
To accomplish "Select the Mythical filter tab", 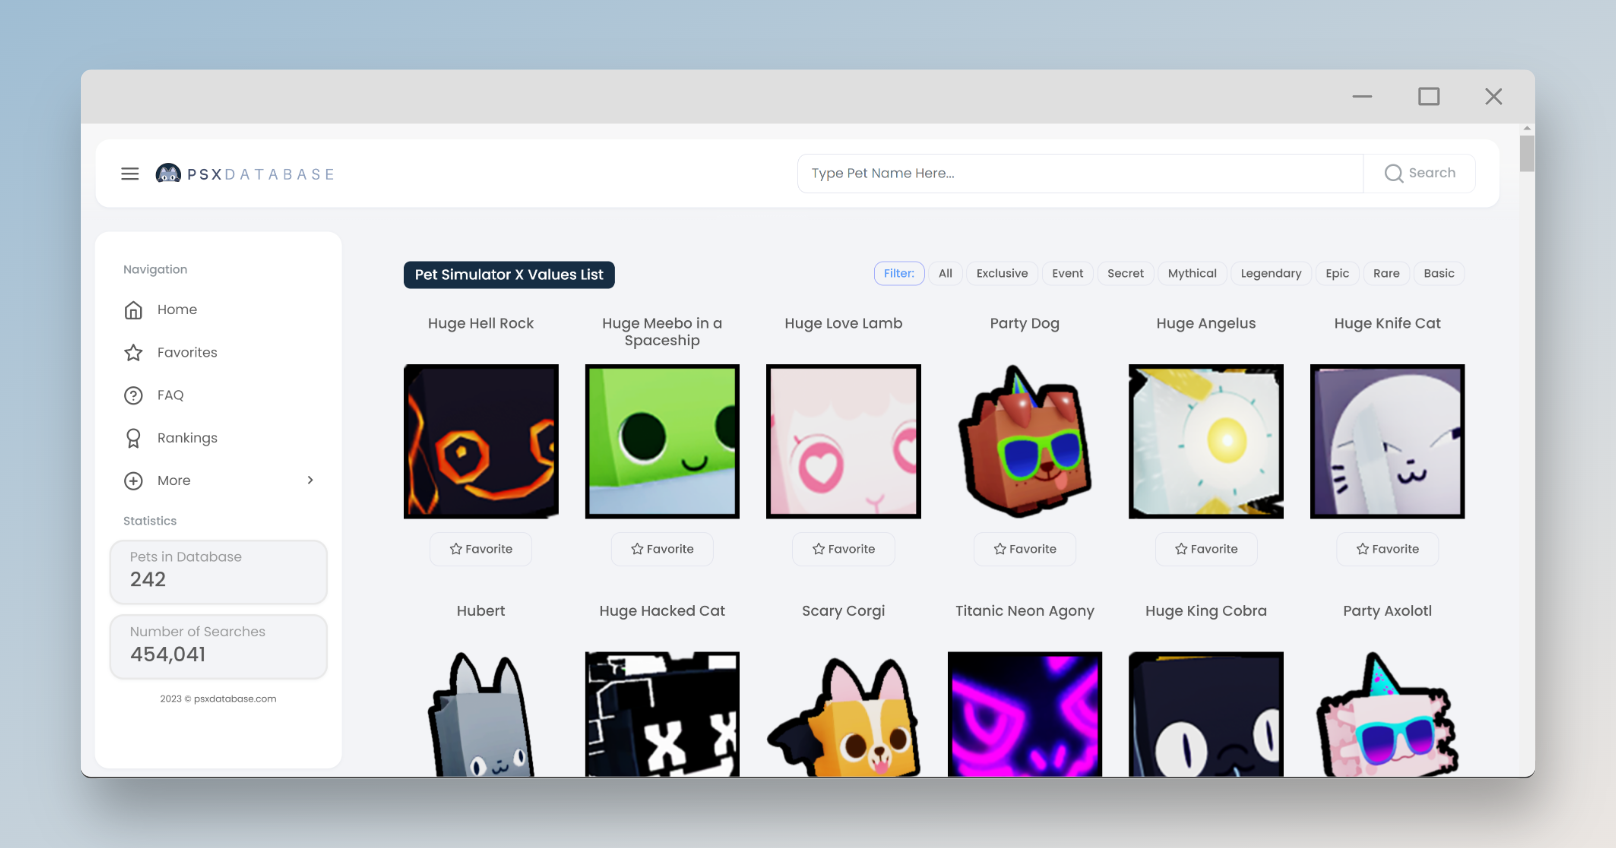I will tap(1192, 273).
